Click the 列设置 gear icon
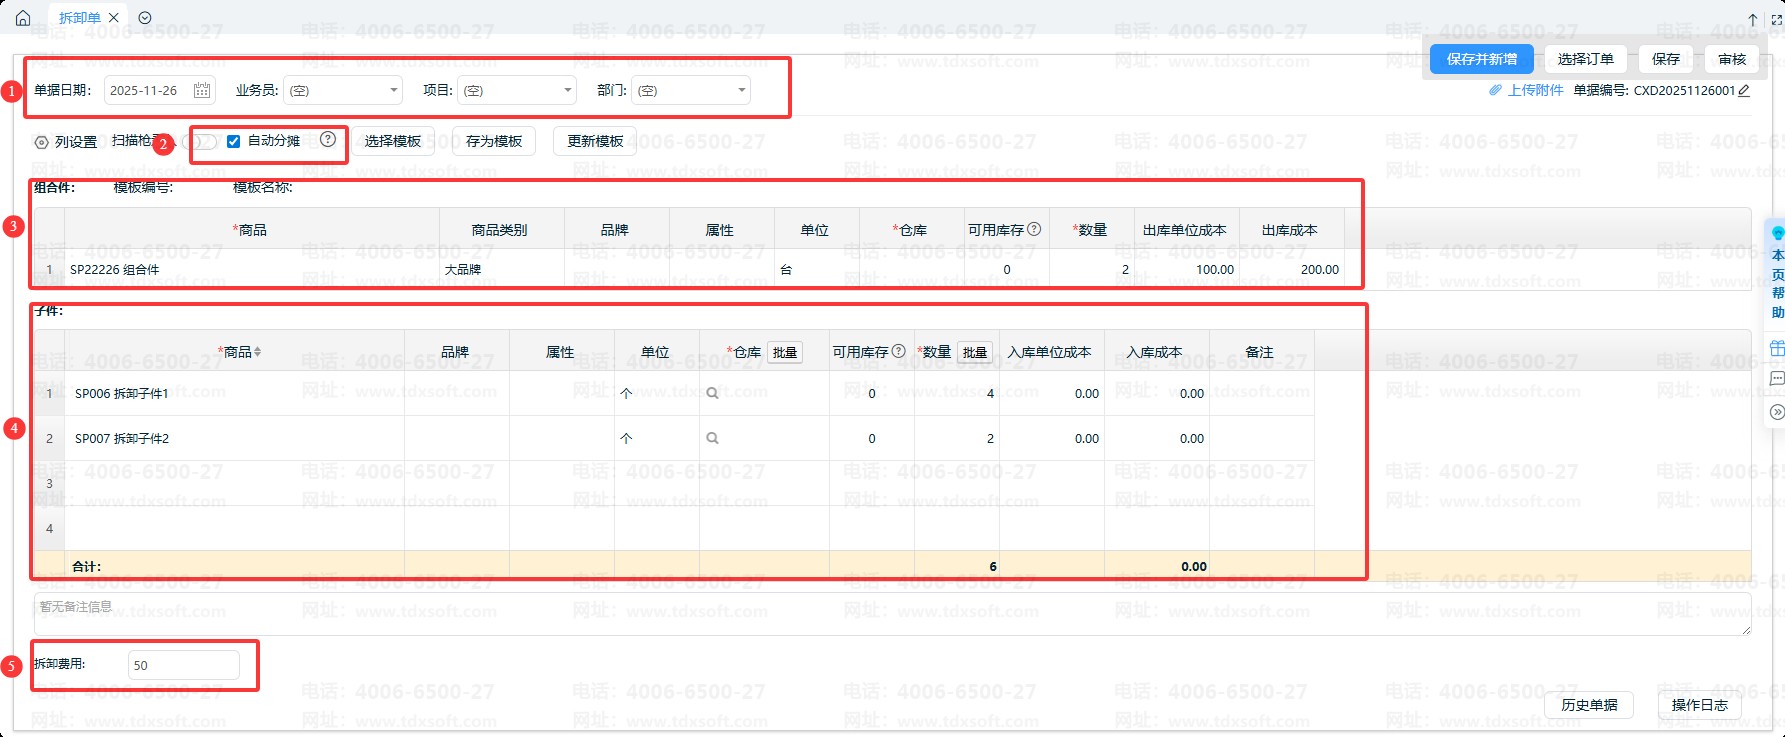This screenshot has width=1785, height=737. click(x=41, y=142)
